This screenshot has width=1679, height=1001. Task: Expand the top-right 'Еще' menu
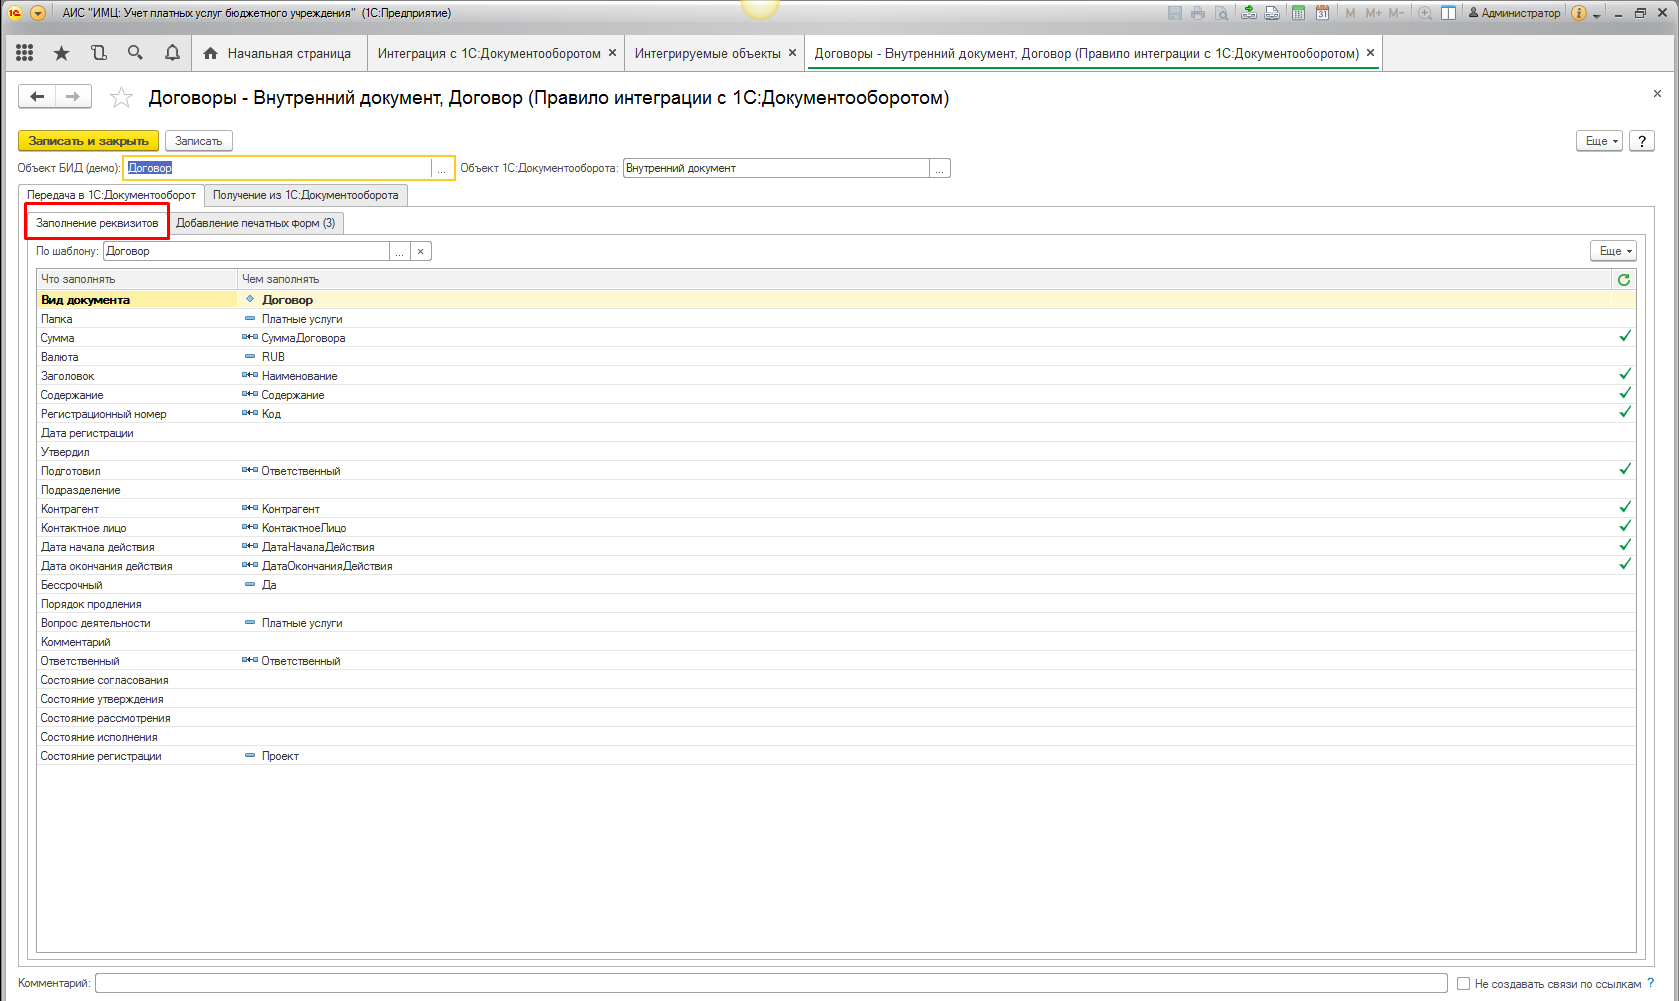[1601, 141]
